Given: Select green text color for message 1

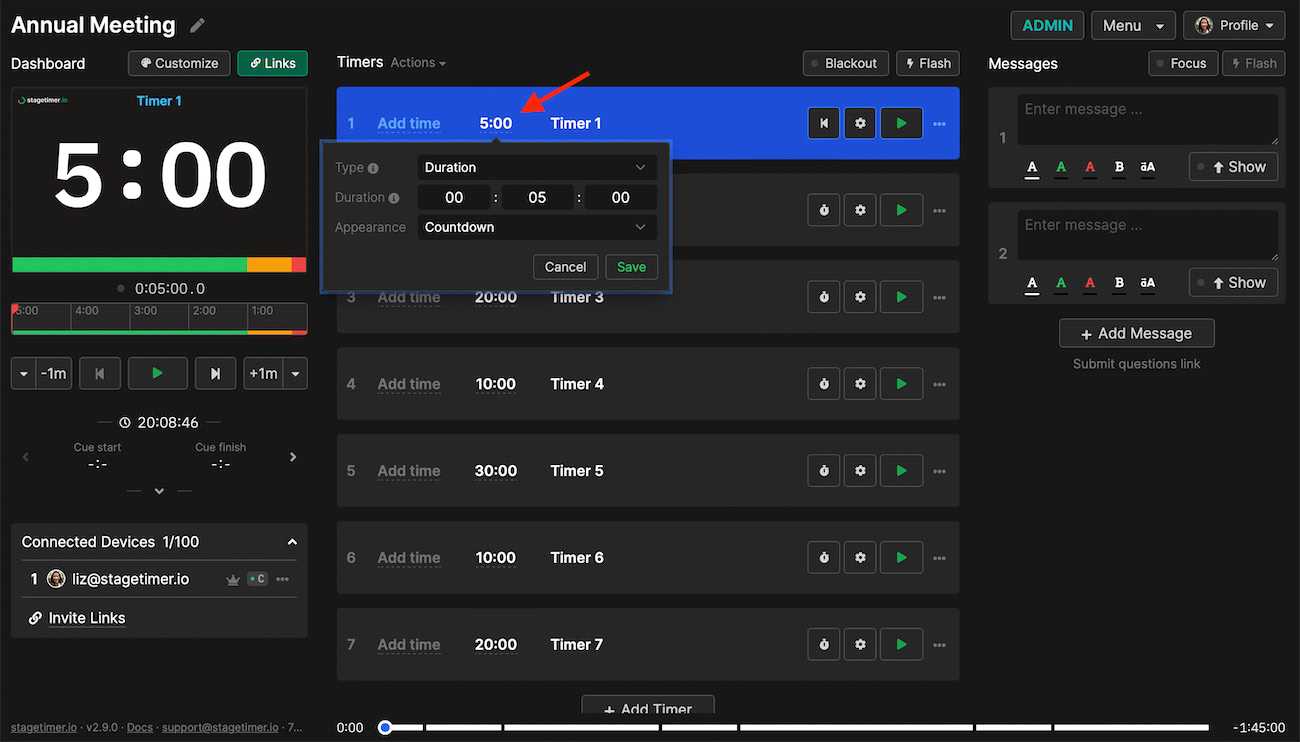Looking at the screenshot, I should click(x=1061, y=168).
